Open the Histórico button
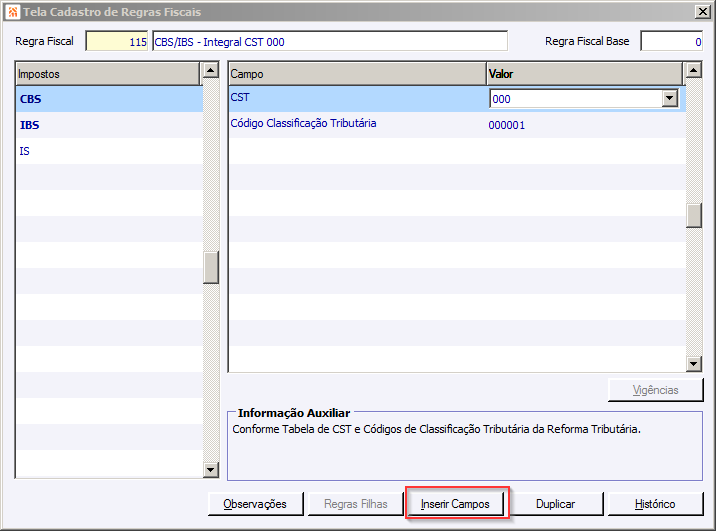716x531 pixels. (655, 504)
